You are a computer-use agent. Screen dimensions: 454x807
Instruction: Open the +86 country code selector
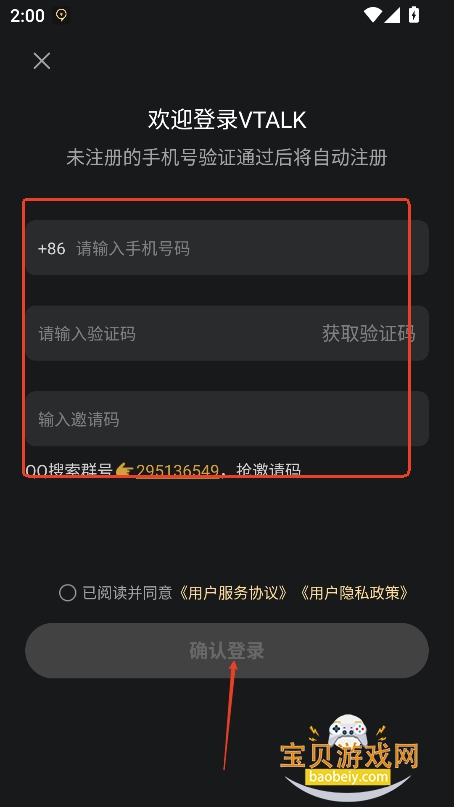[51, 249]
